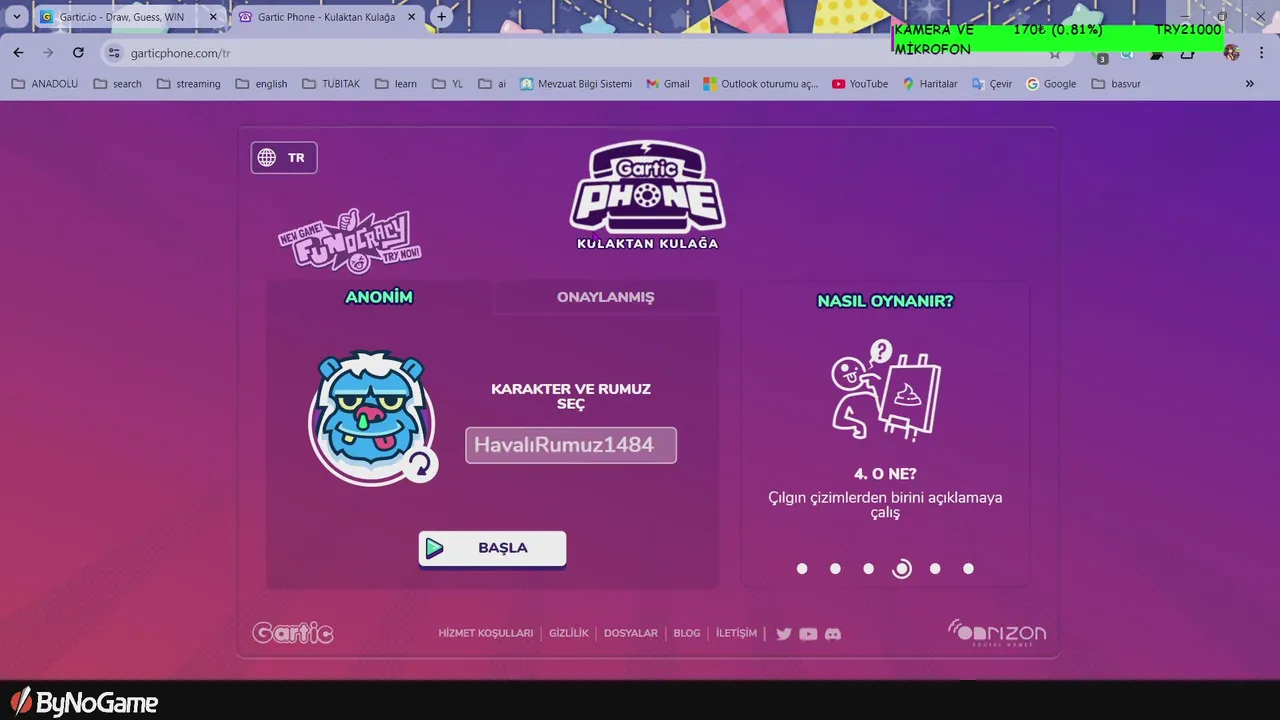The width and height of the screenshot is (1280, 720).
Task: Select the second how-to-play slide dot
Action: tap(835, 569)
